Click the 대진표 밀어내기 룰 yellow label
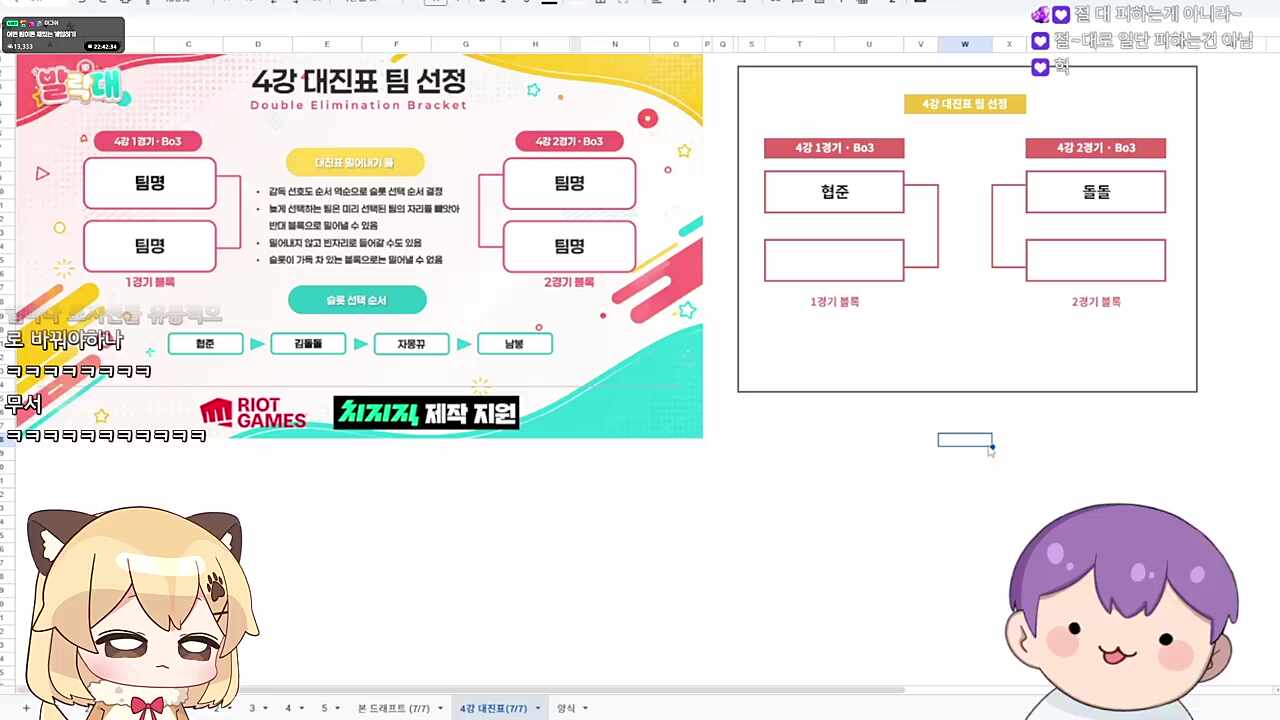Image resolution: width=1280 pixels, height=720 pixels. pos(355,162)
